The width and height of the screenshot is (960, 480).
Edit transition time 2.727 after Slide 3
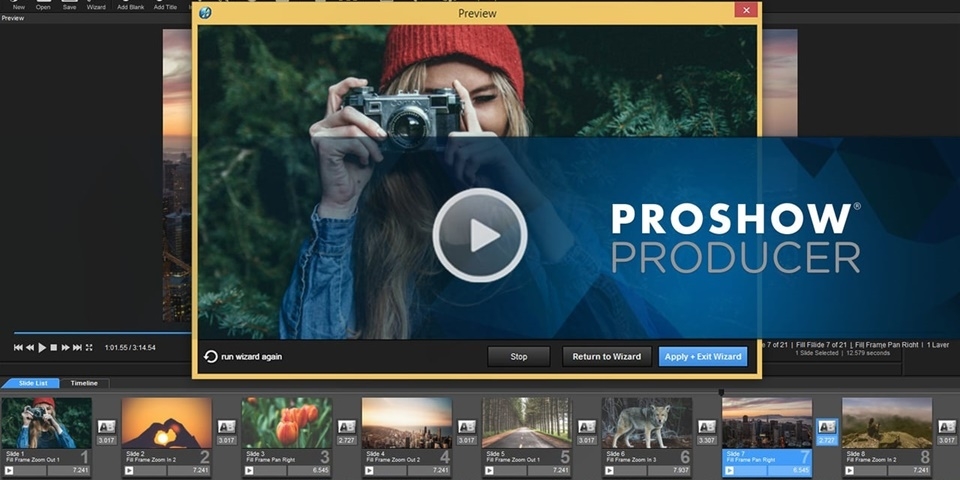[x=347, y=440]
